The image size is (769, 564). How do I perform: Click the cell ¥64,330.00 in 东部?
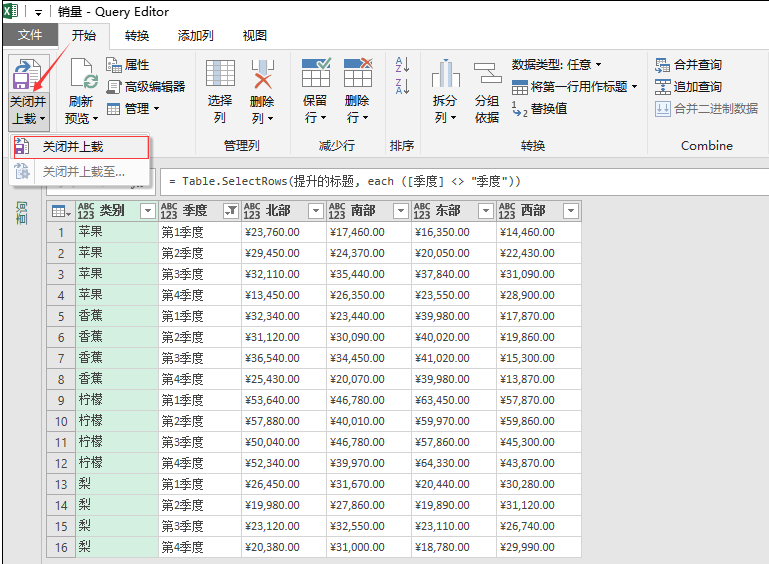tap(454, 463)
